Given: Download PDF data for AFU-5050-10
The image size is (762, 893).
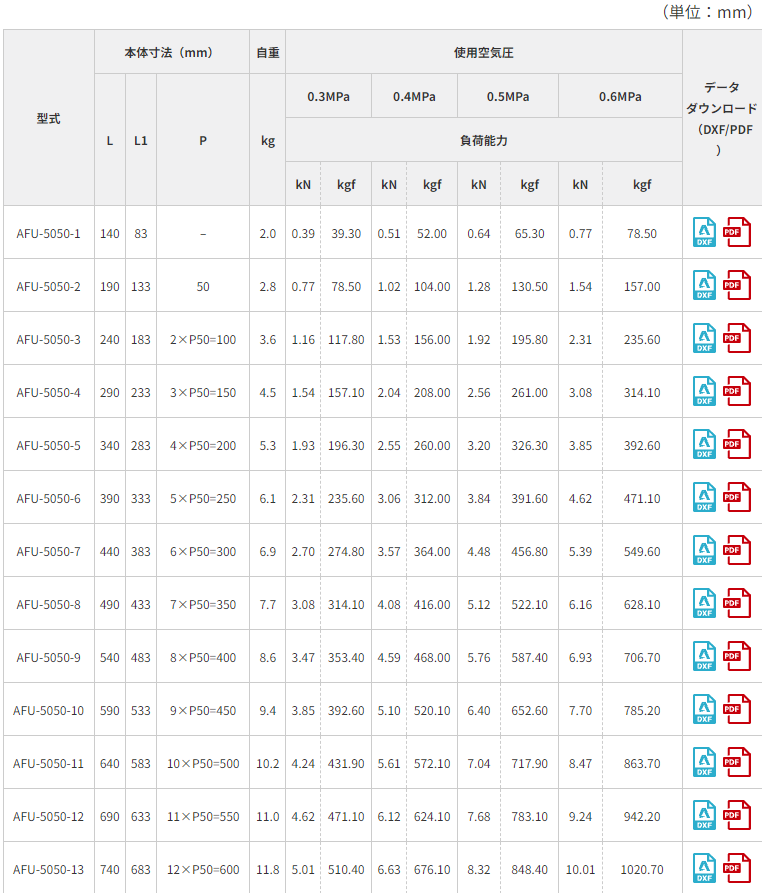Looking at the screenshot, I should click(x=738, y=710).
